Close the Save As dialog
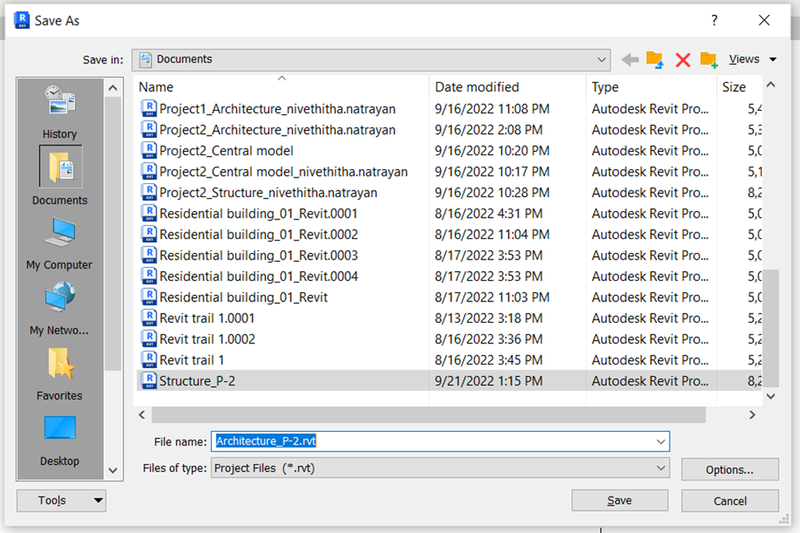Screen dimensions: 800x533 point(764,20)
